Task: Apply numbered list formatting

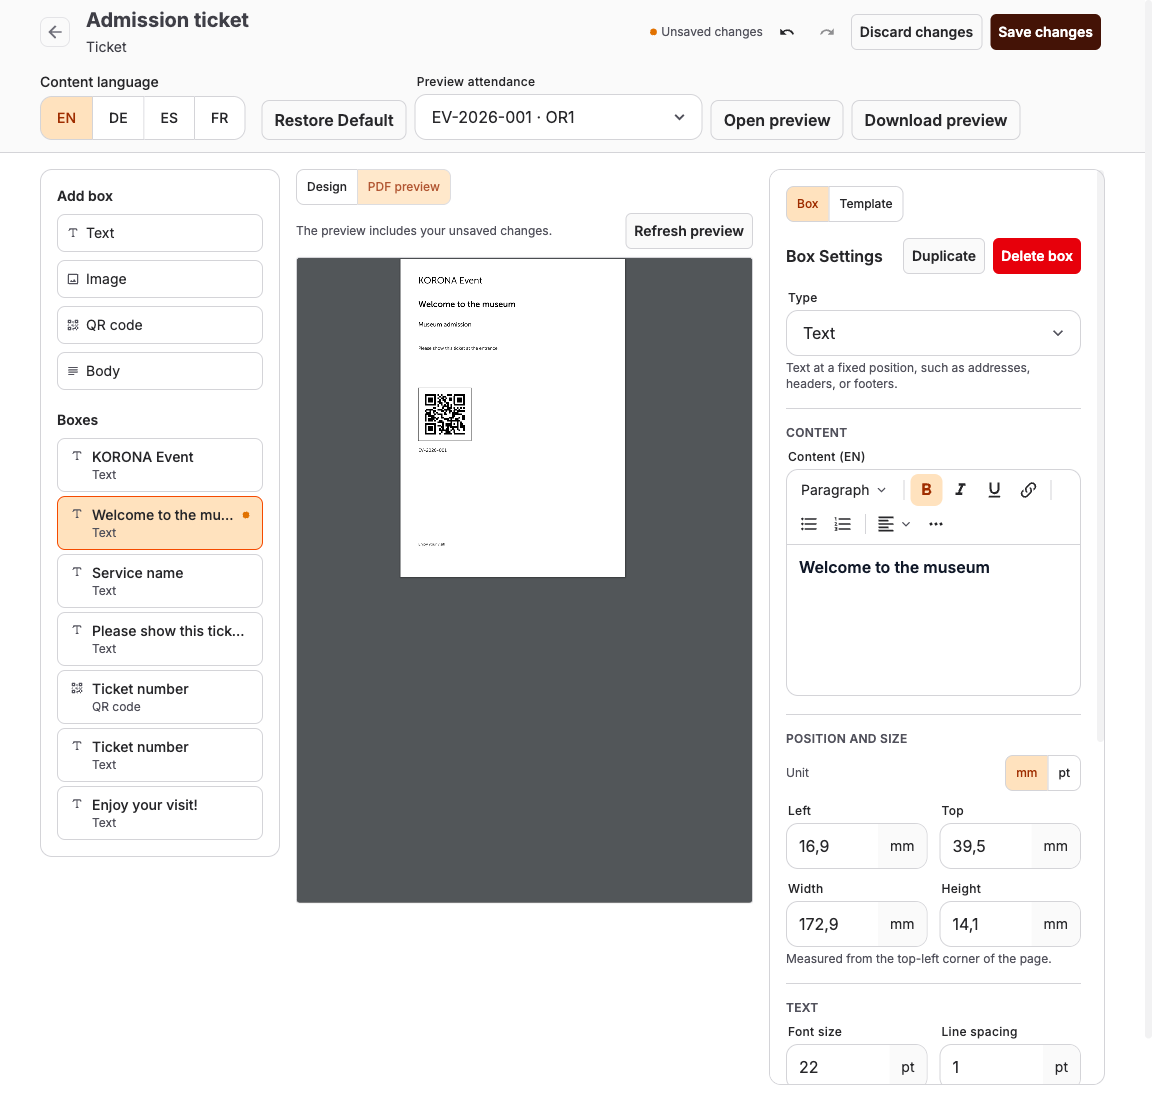Action: [843, 524]
